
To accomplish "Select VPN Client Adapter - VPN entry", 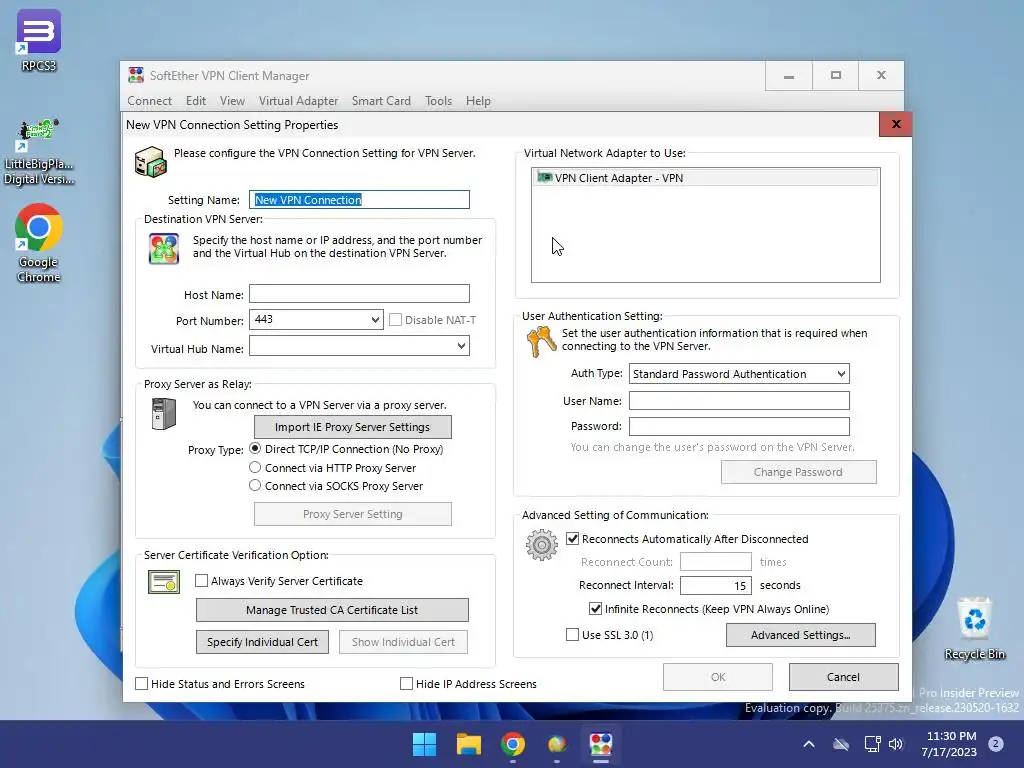I will coord(705,178).
